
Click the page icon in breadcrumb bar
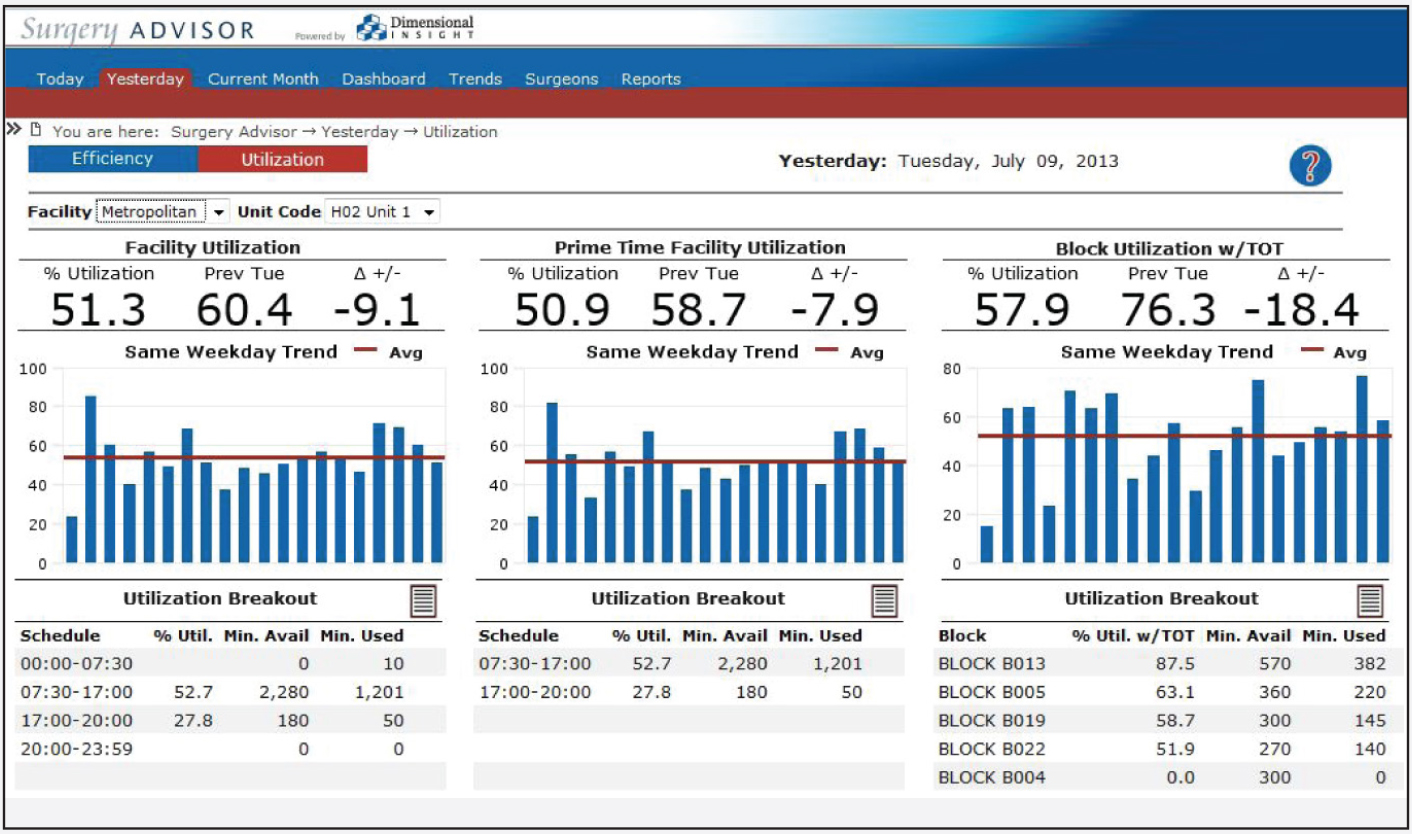[36, 131]
